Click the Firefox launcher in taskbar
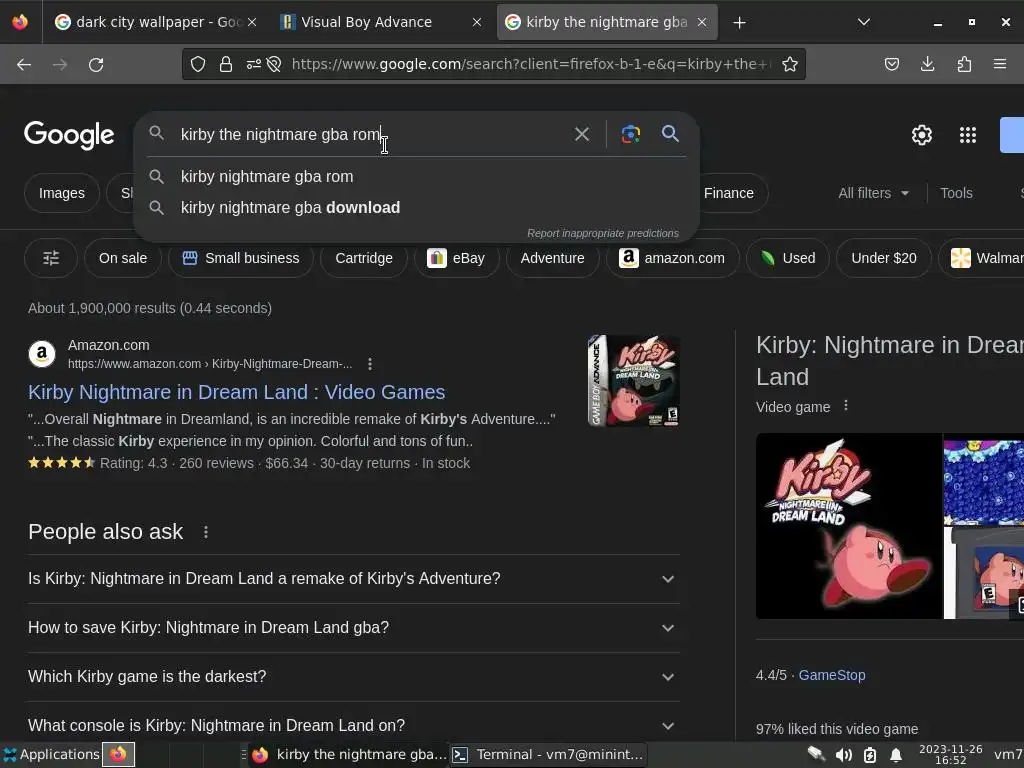1024x768 pixels. (118, 754)
